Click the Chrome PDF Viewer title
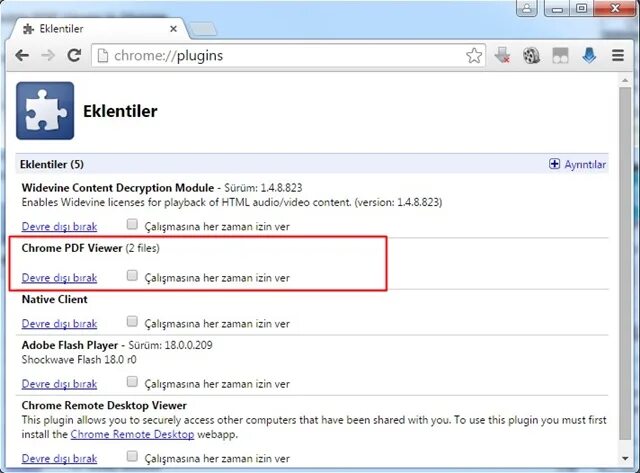640x473 pixels. click(x=72, y=248)
